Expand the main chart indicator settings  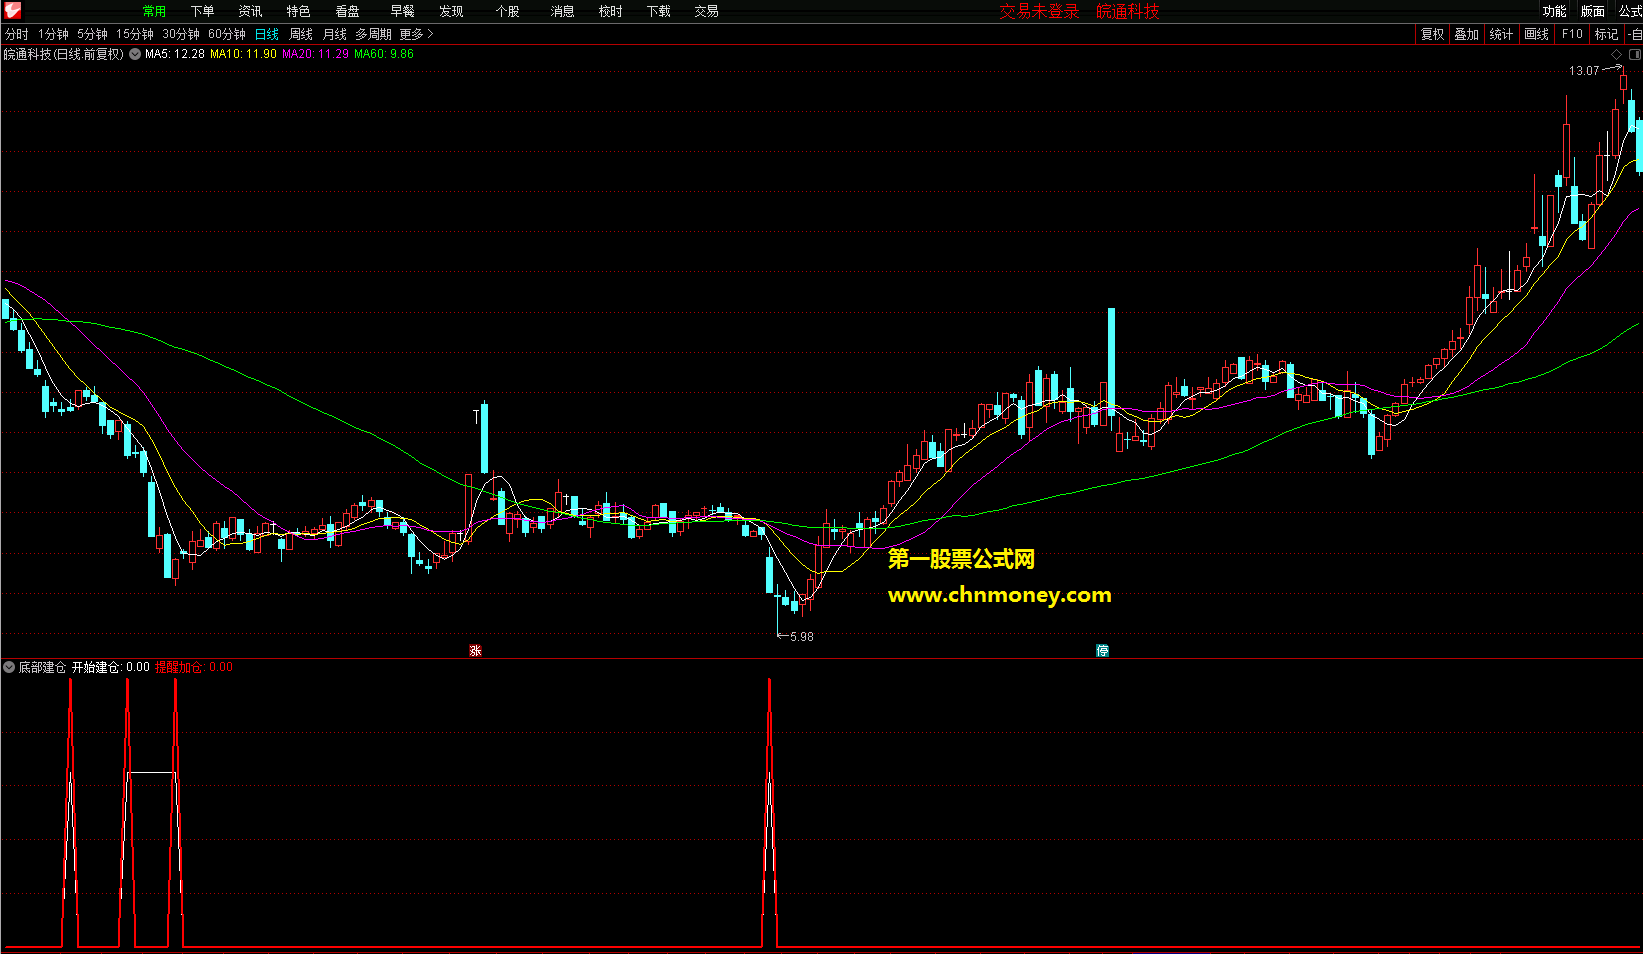135,54
